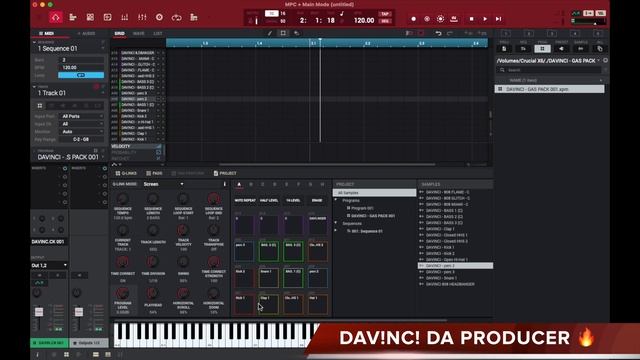Click the browser Search field
640x360 pixels.
(550, 70)
